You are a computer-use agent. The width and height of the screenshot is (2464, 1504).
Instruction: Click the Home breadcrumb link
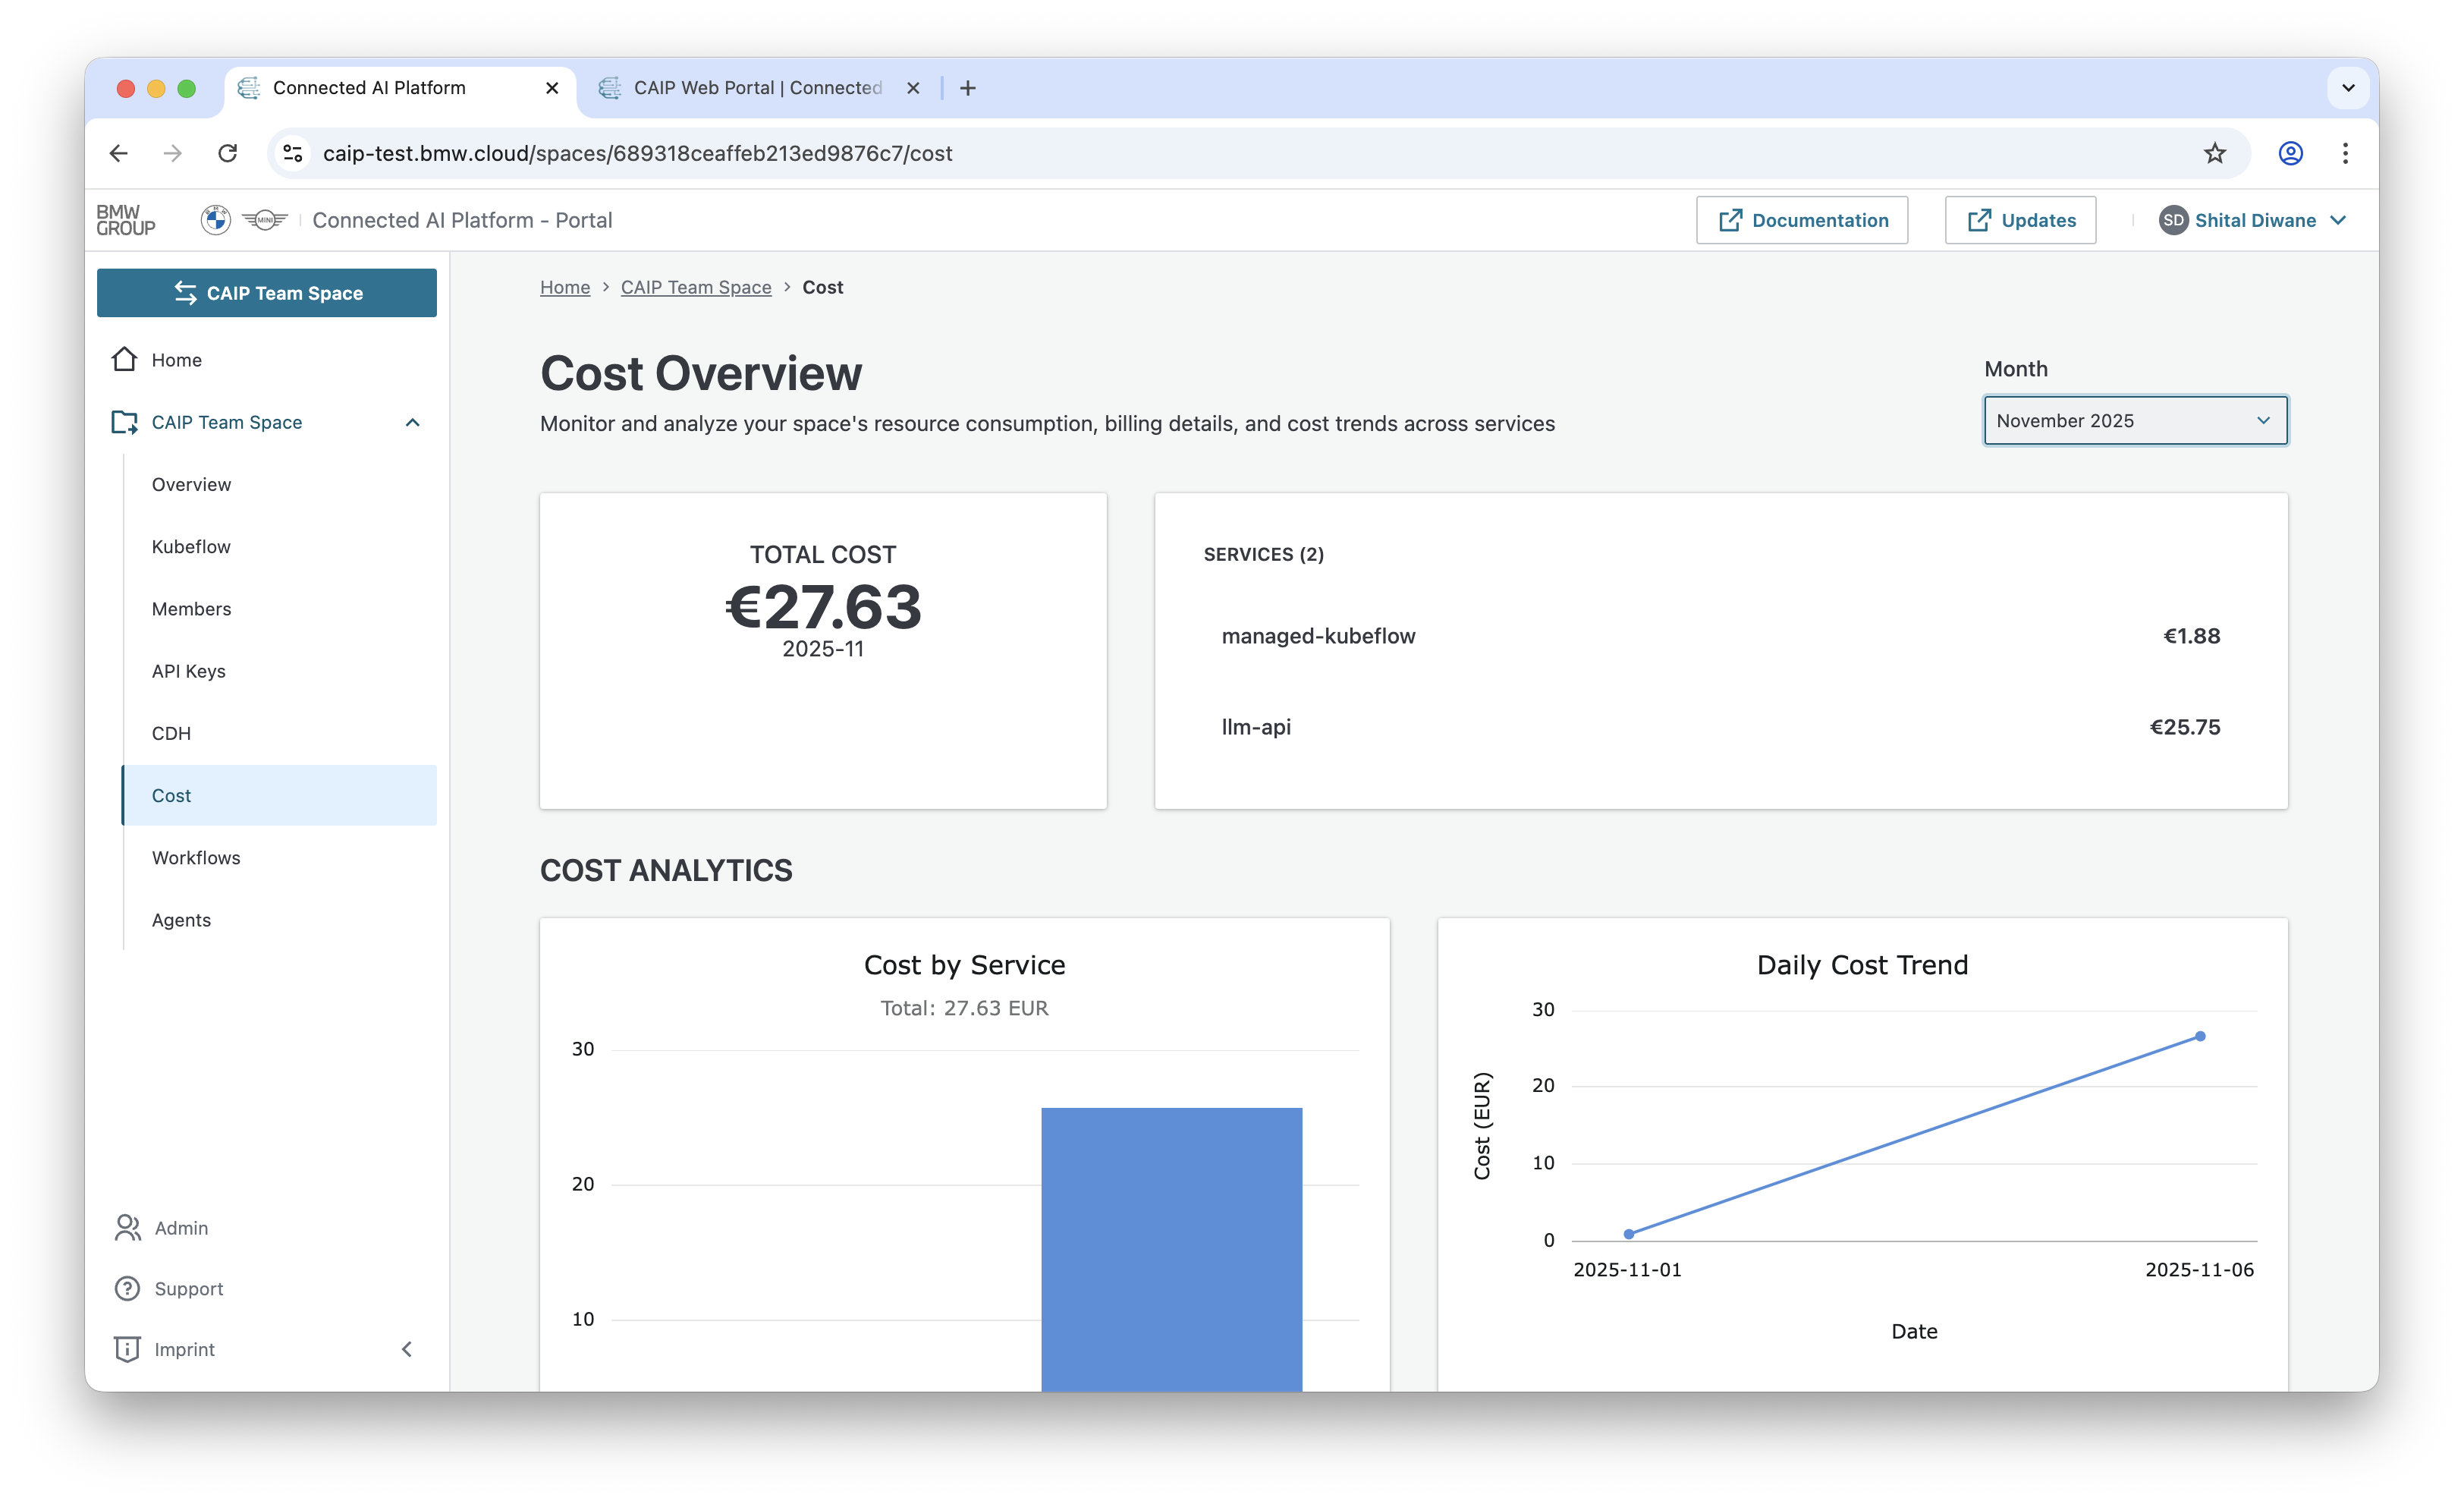click(x=565, y=287)
